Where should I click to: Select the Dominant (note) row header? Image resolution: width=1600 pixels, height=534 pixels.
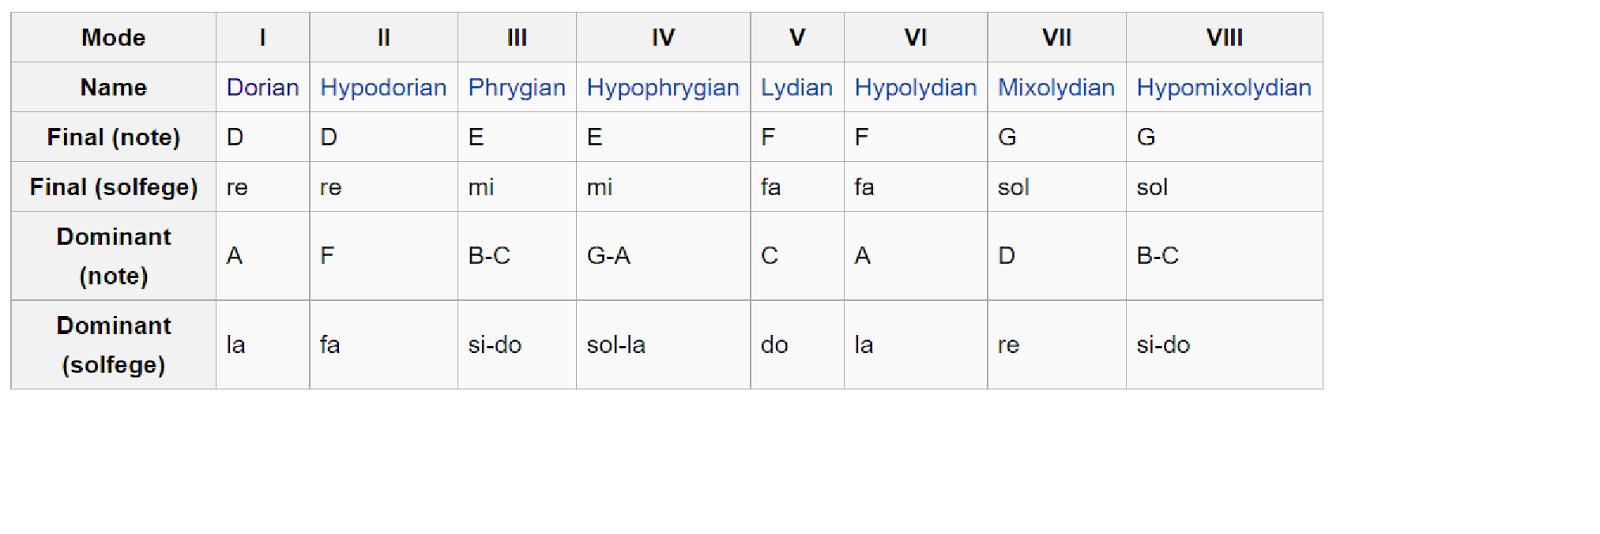pos(113,256)
